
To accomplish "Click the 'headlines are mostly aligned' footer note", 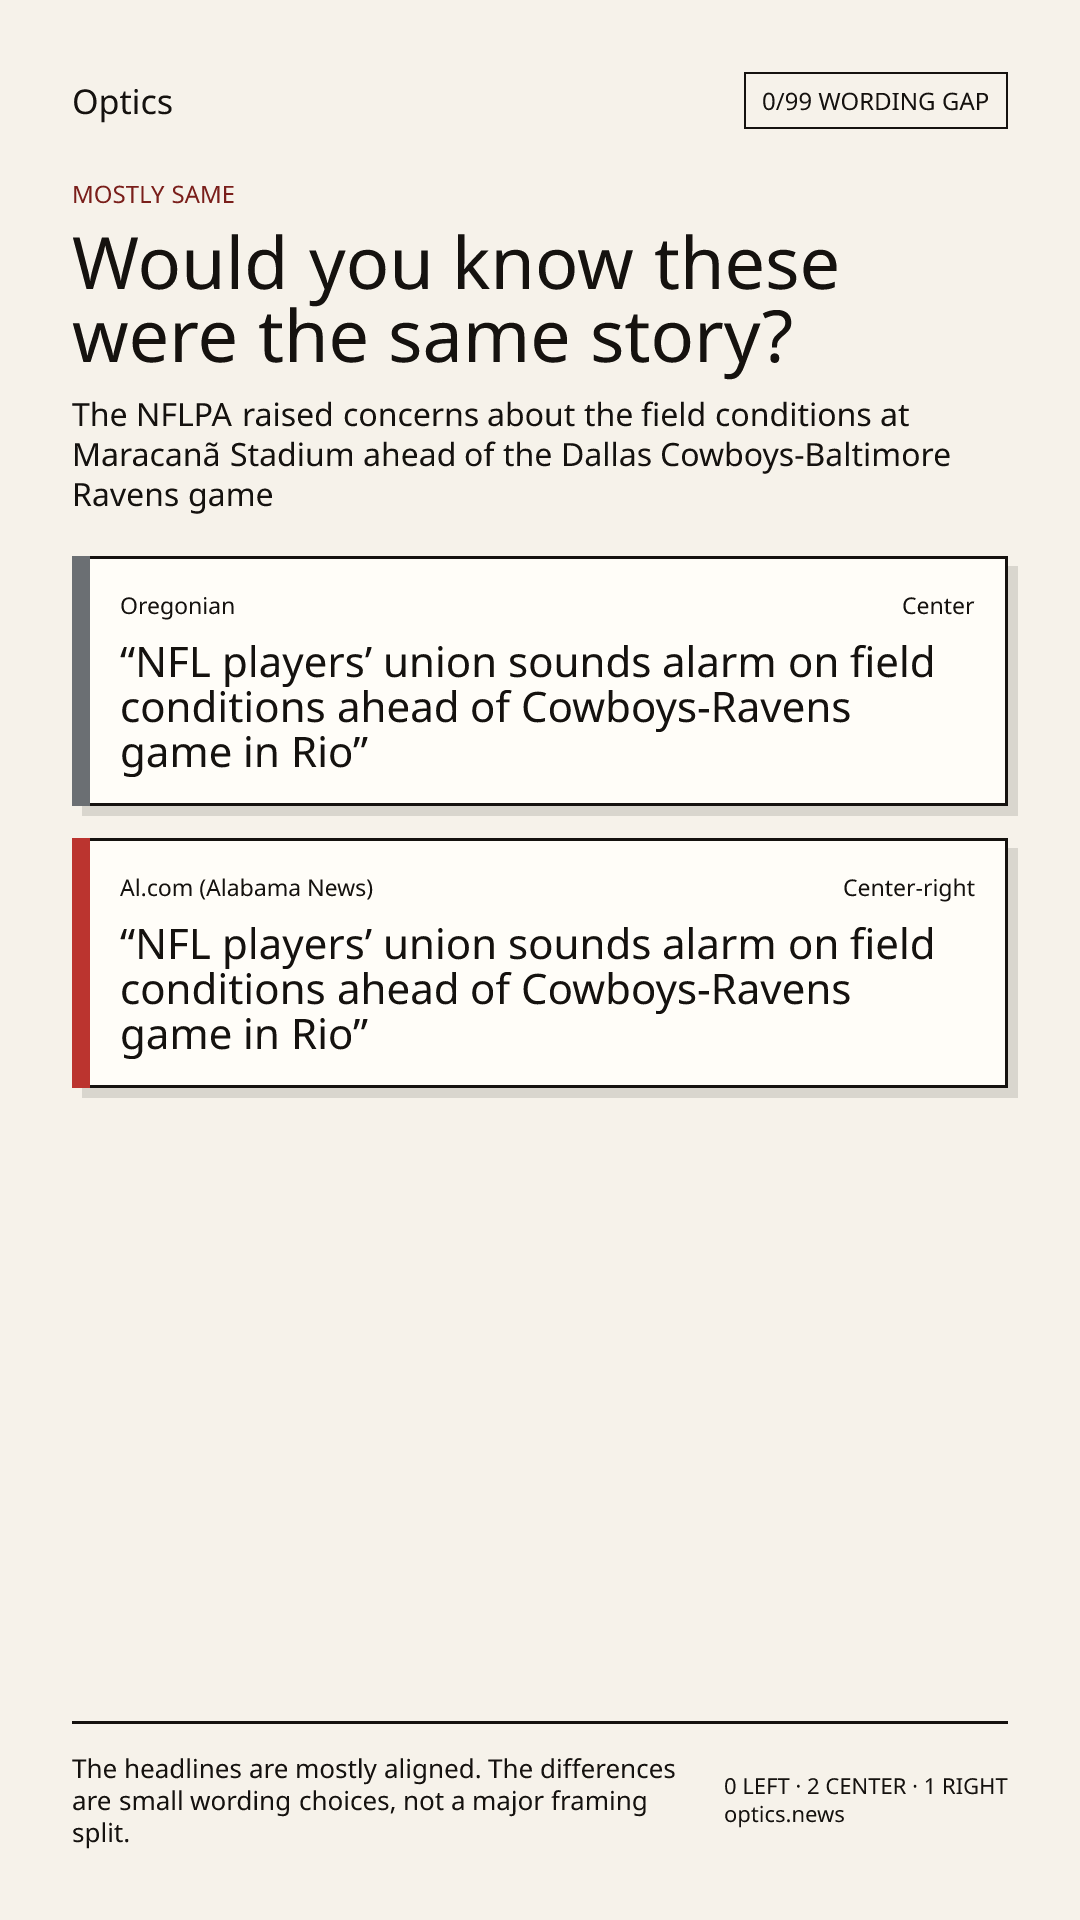I will [x=374, y=1801].
